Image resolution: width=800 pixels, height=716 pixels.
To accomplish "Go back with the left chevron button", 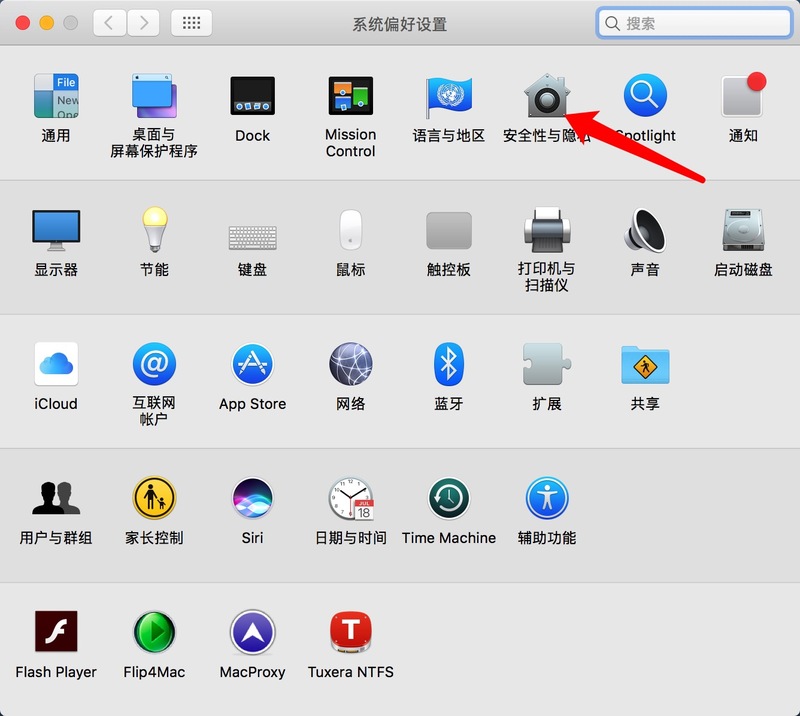I will click(109, 23).
